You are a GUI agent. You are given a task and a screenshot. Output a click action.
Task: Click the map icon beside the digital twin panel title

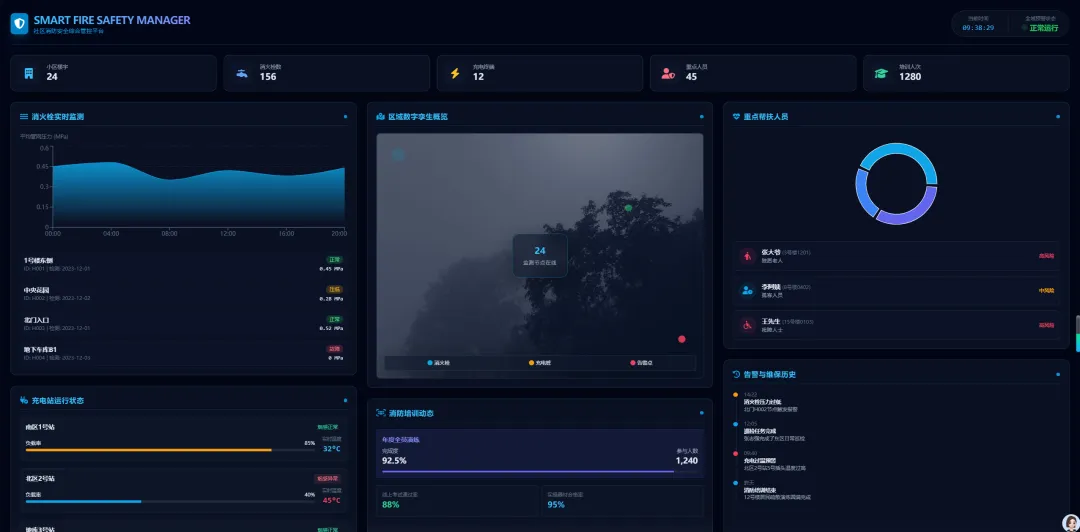381,116
